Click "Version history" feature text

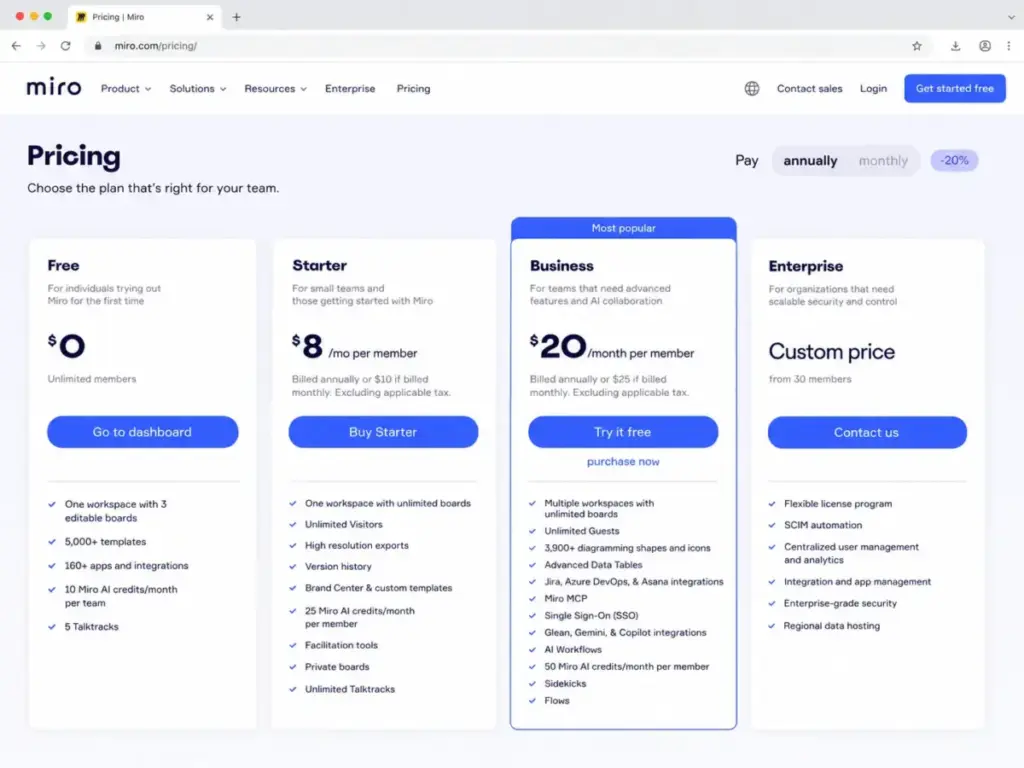[338, 567]
